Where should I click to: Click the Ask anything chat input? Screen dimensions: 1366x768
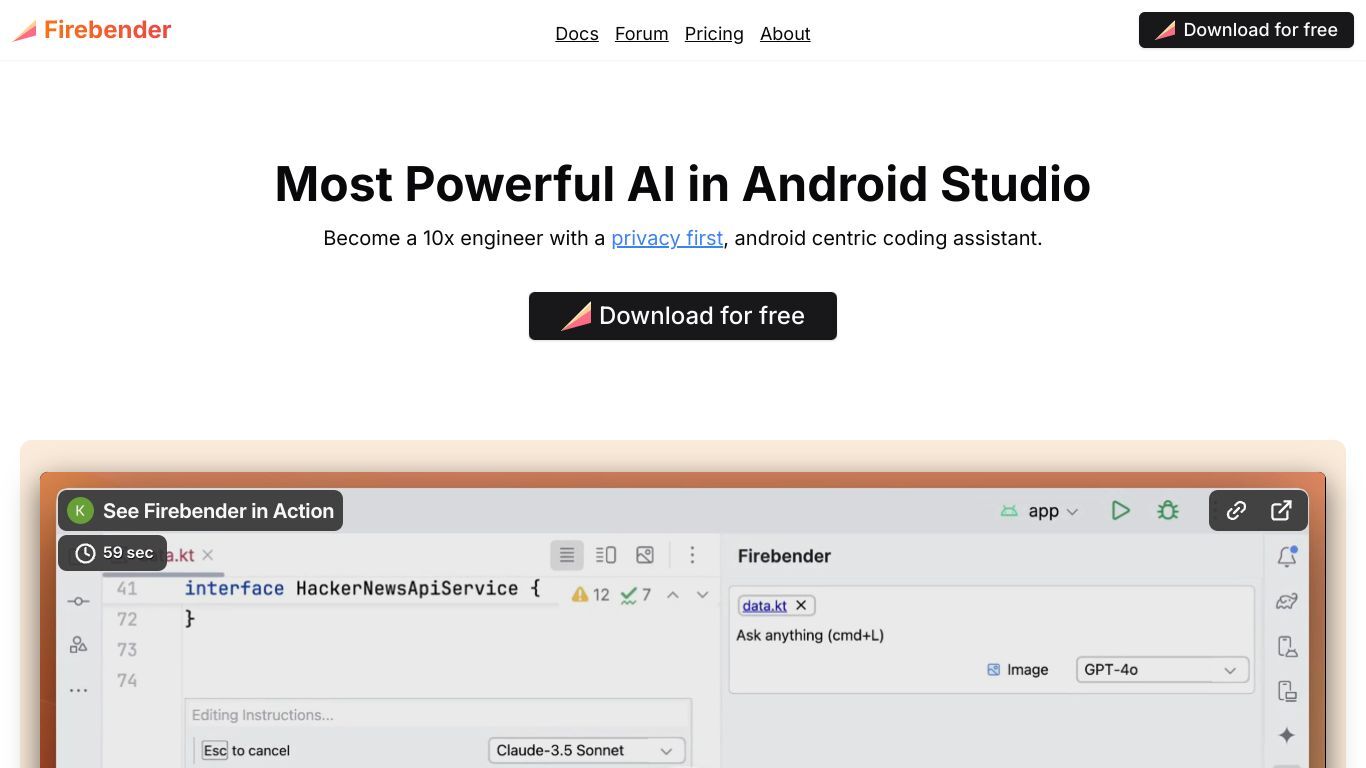810,635
